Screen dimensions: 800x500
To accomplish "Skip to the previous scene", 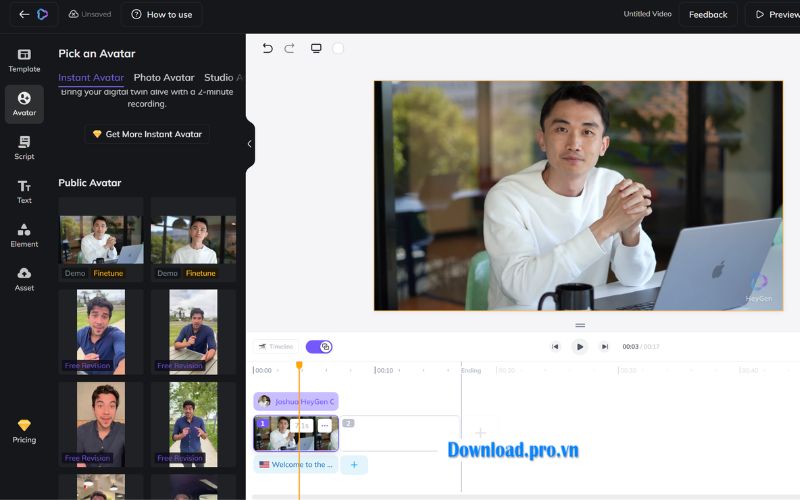I will [x=555, y=346].
